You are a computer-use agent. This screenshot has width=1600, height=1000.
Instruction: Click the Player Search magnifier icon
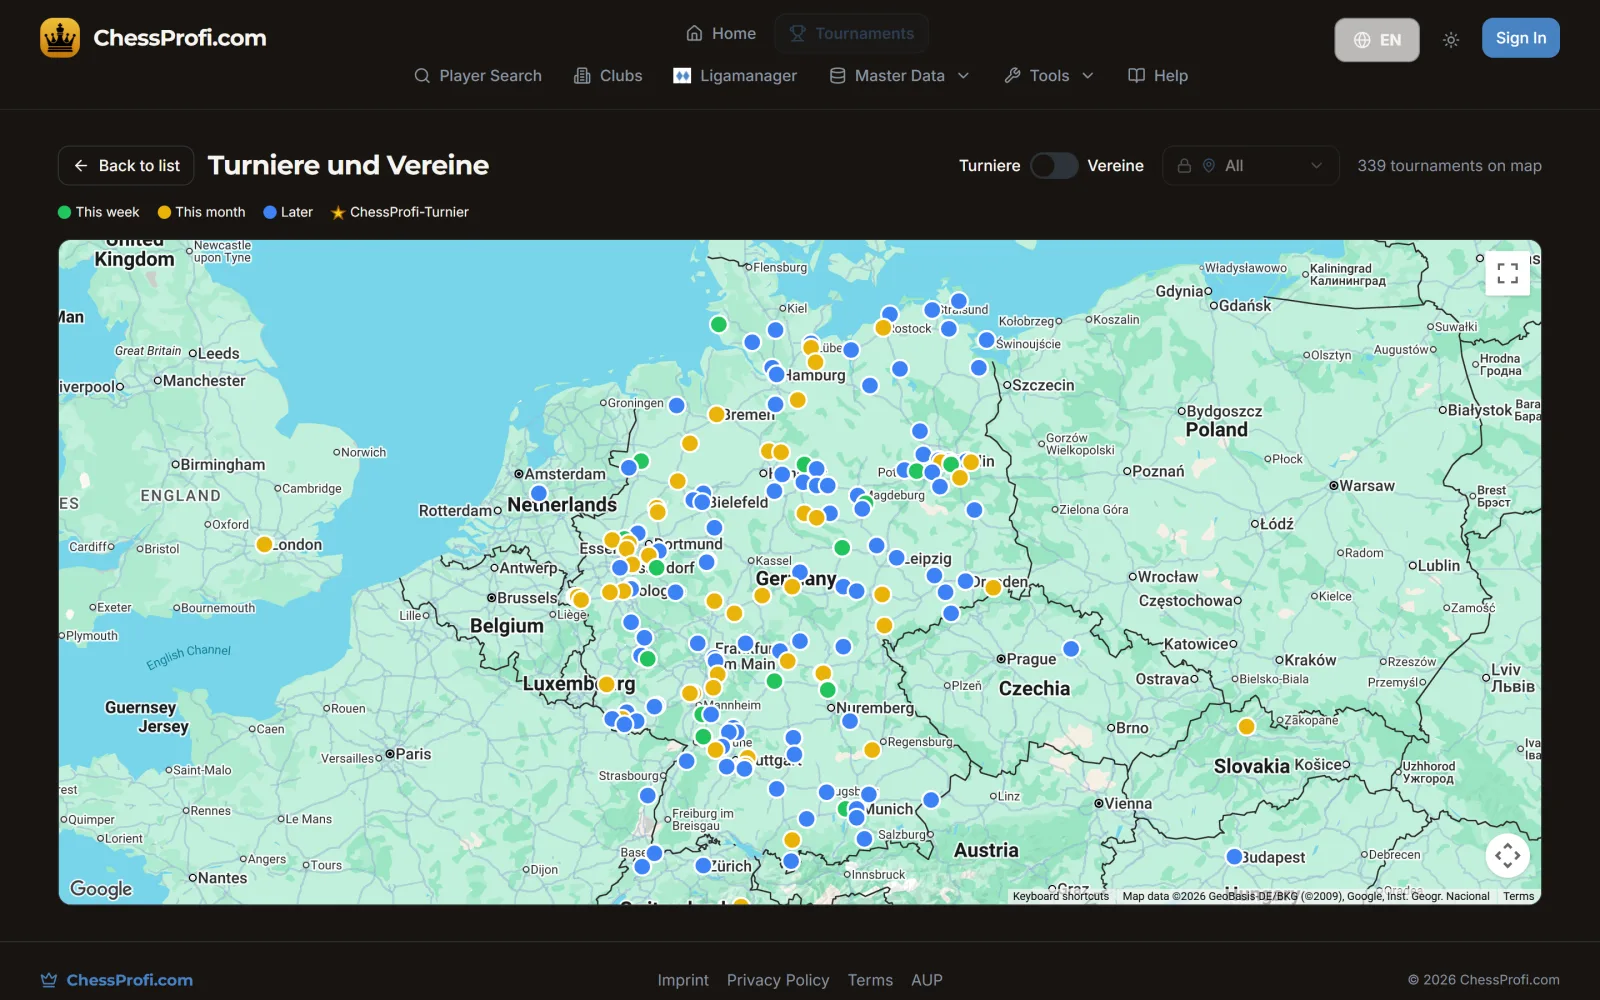pos(422,76)
